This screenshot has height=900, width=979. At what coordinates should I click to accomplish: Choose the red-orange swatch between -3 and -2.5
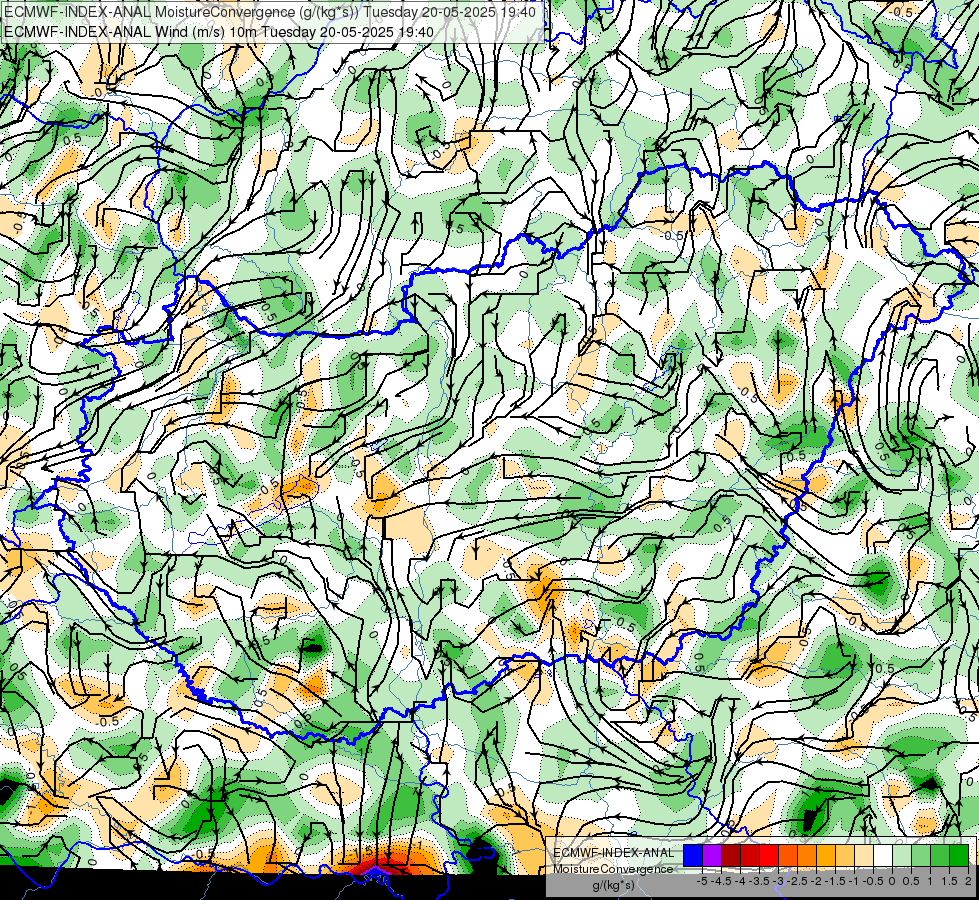point(788,855)
